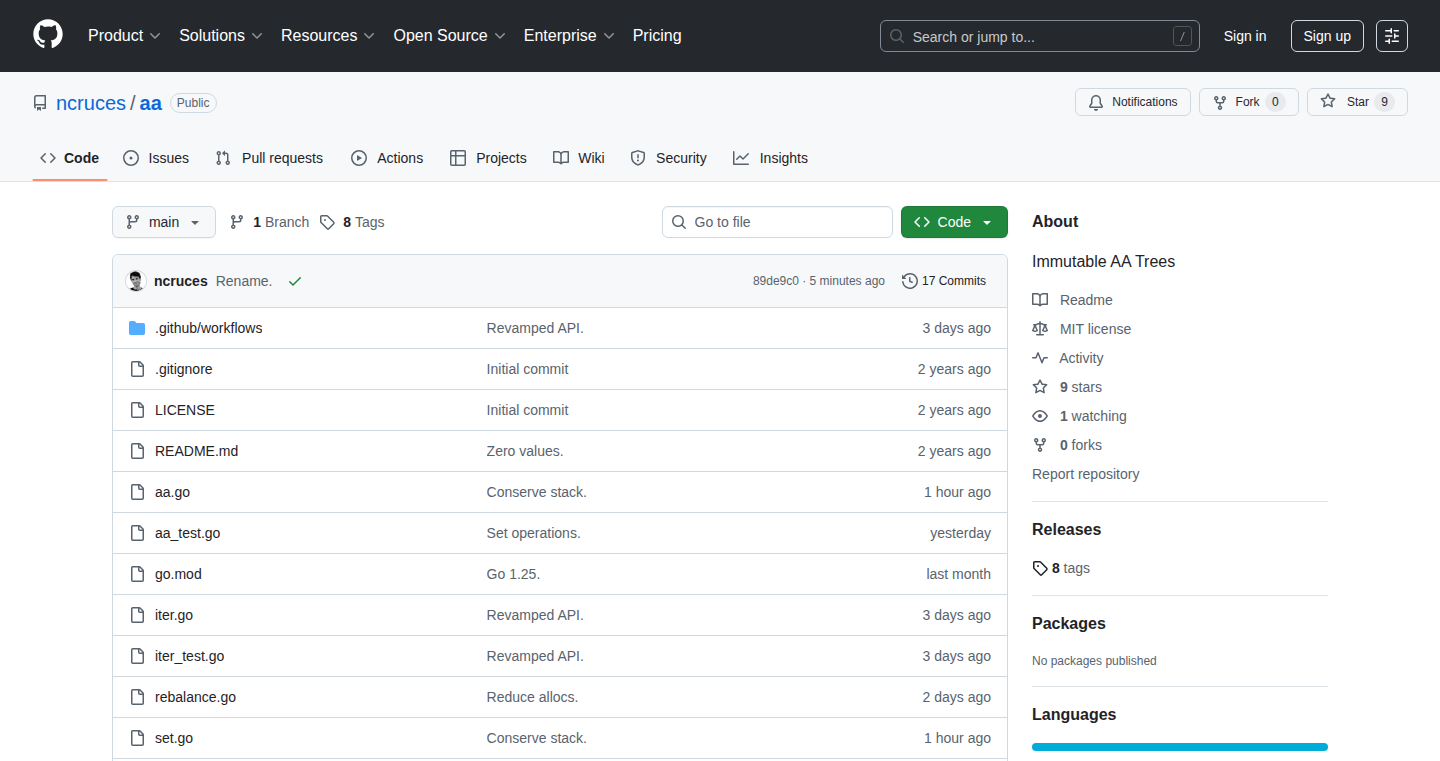
Task: Click the Notifications bell button
Action: pyautogui.click(x=1133, y=102)
